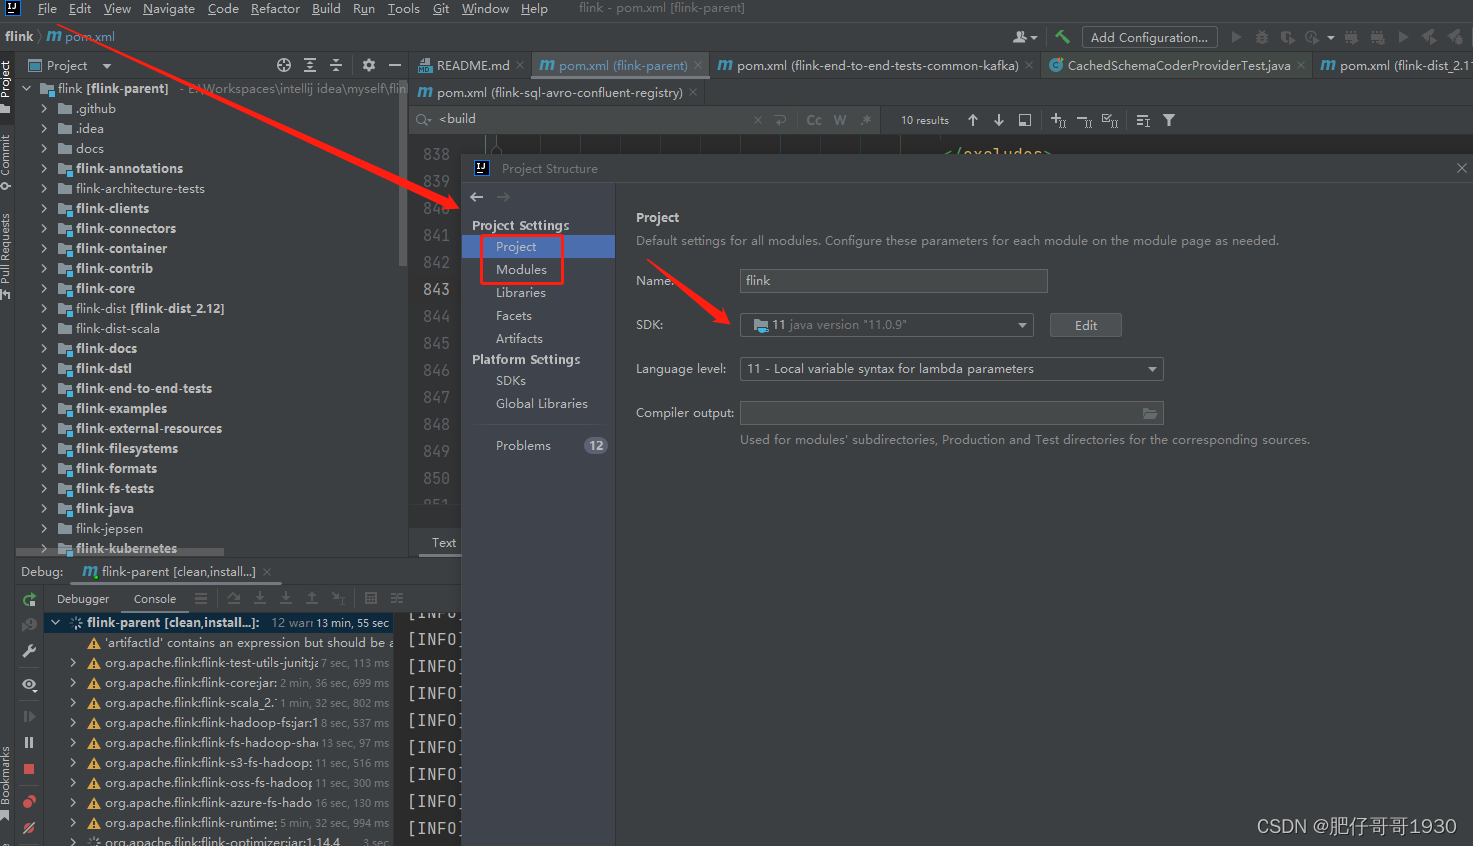Viewport: 1473px width, 846px height.
Task: Hide the Project tool window
Action: 395,65
